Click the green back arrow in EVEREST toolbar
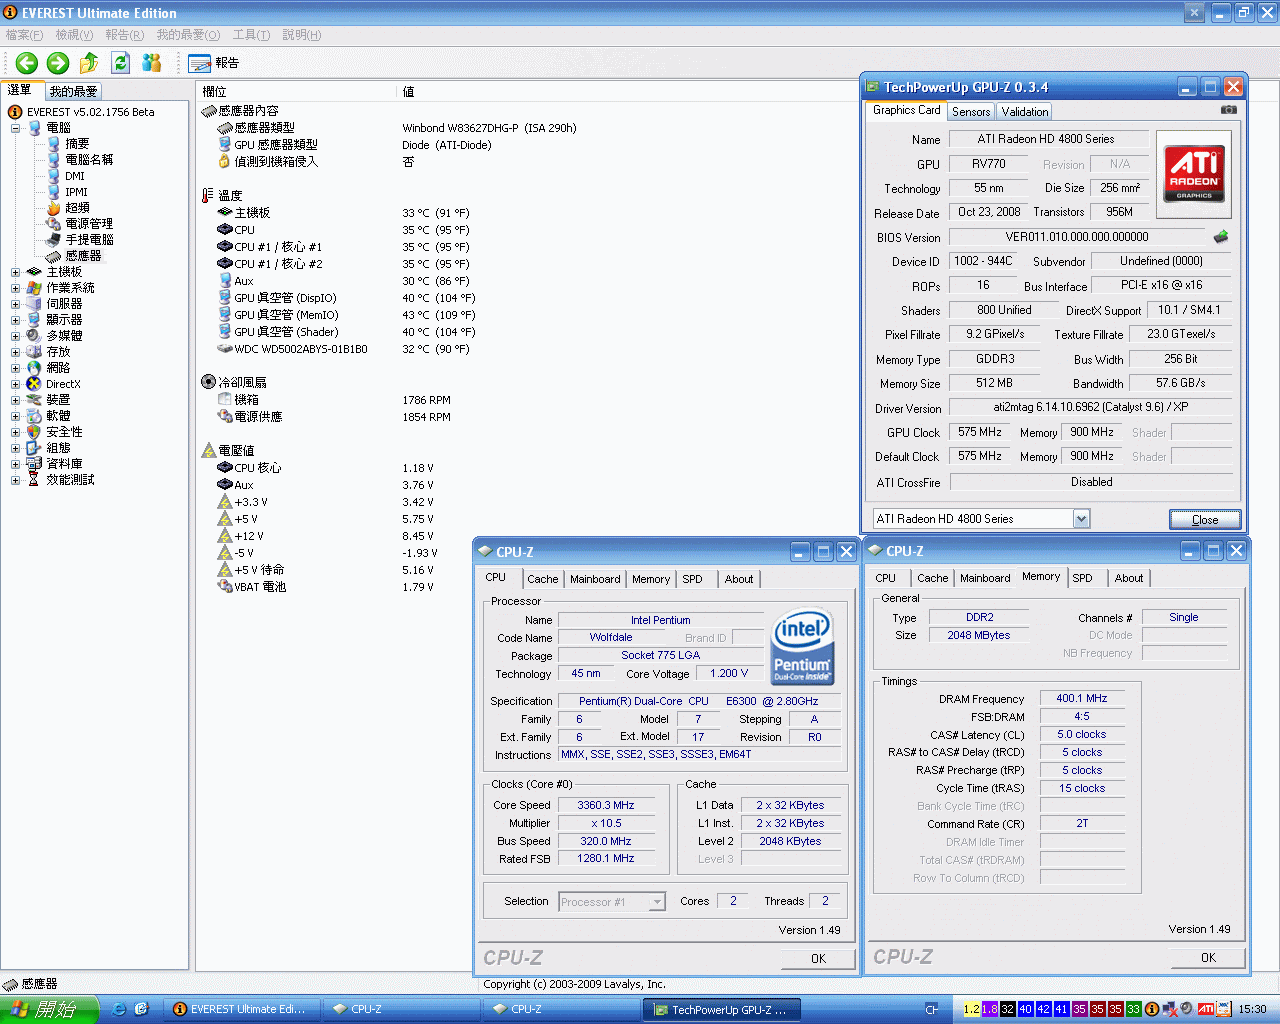Image resolution: width=1280 pixels, height=1024 pixels. click(27, 63)
